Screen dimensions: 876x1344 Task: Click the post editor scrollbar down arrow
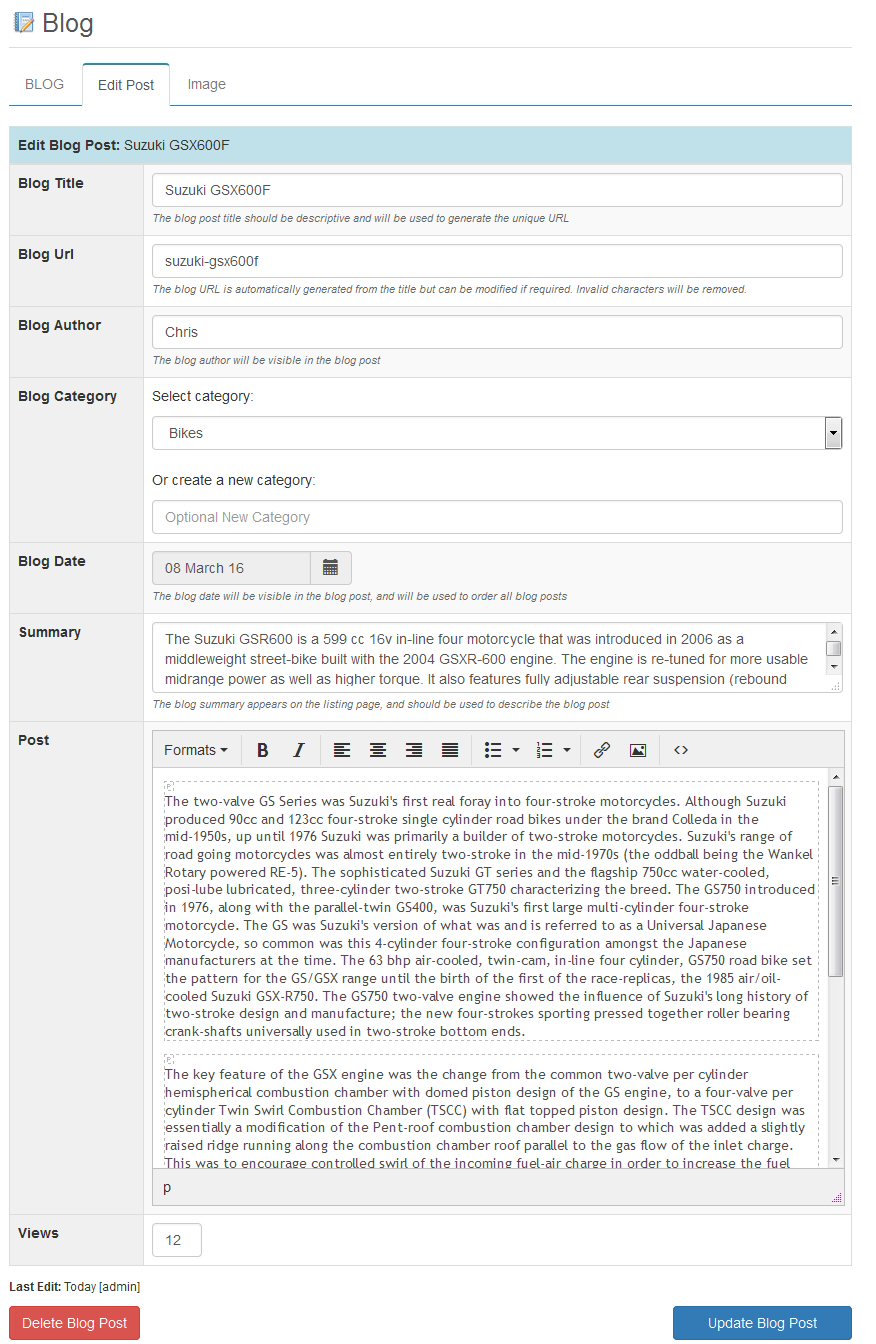point(836,1159)
